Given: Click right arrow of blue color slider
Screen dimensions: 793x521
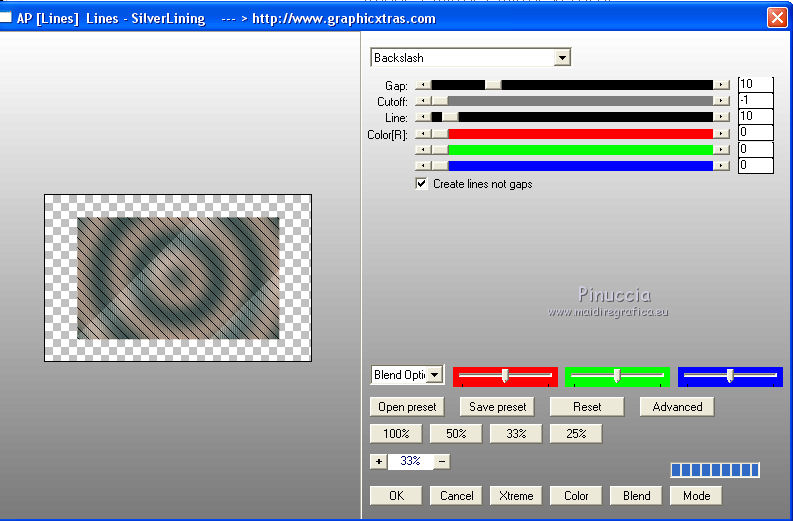Looking at the screenshot, I should pos(721,165).
